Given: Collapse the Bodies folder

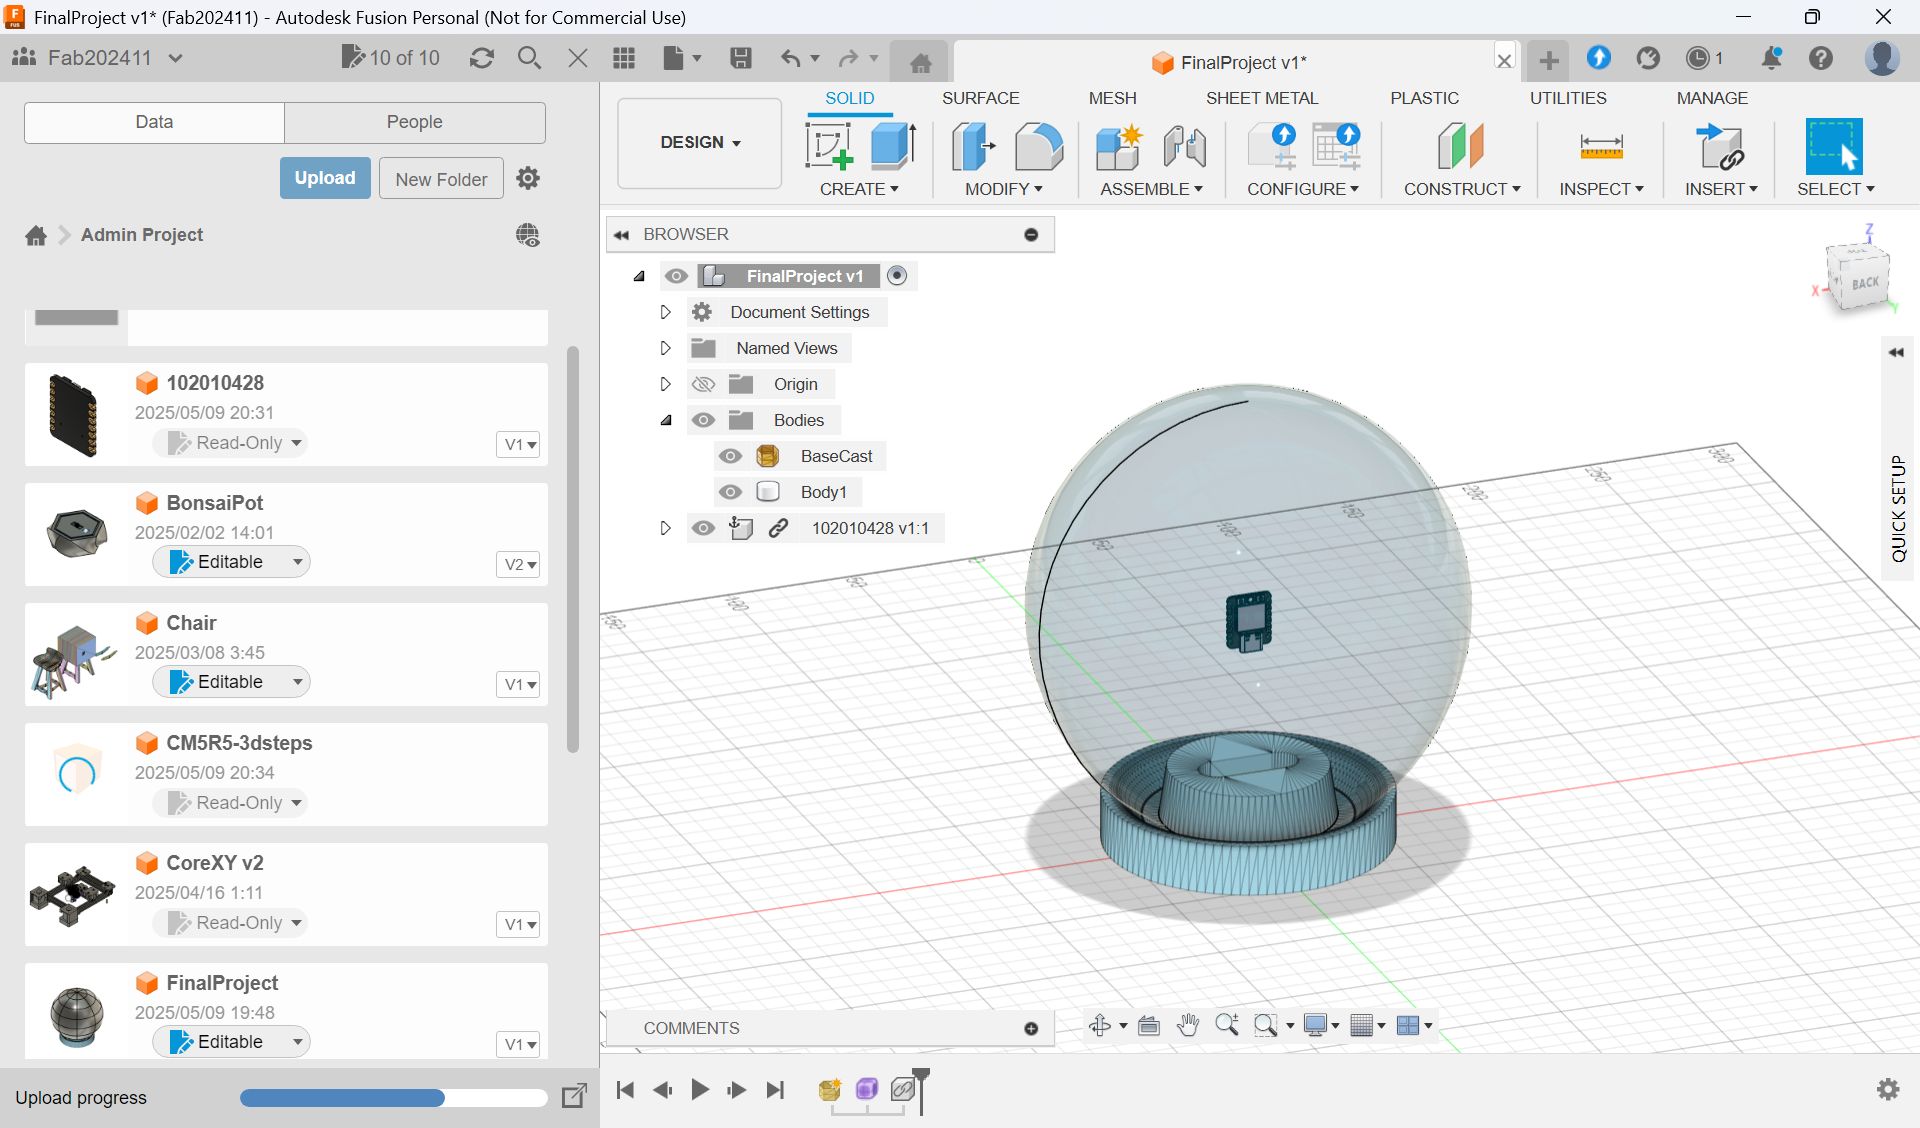Looking at the screenshot, I should pos(666,420).
